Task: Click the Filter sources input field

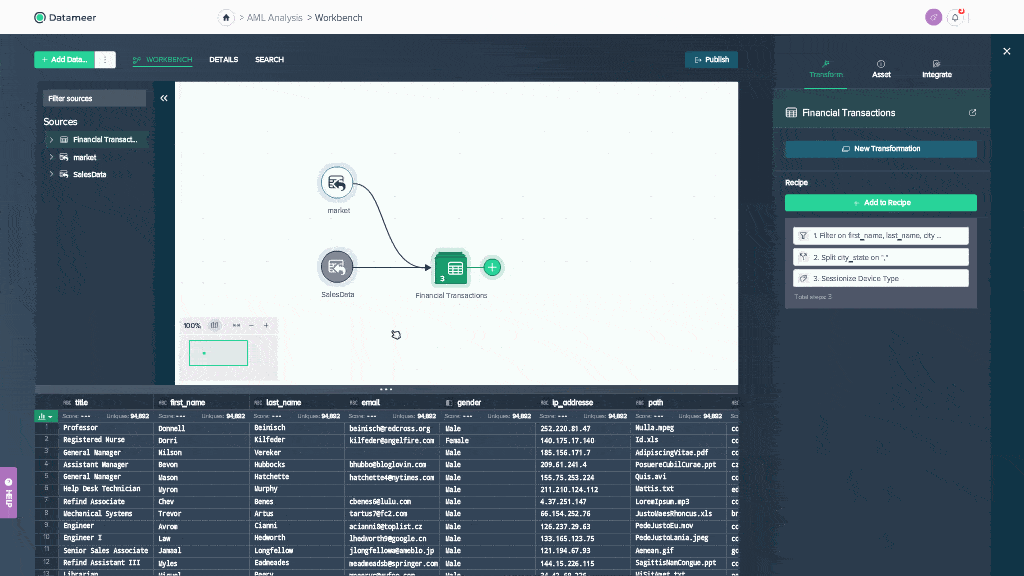Action: point(93,98)
